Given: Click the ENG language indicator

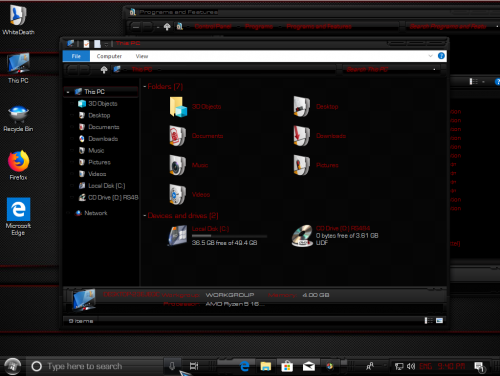Looking at the screenshot, I should (x=426, y=366).
